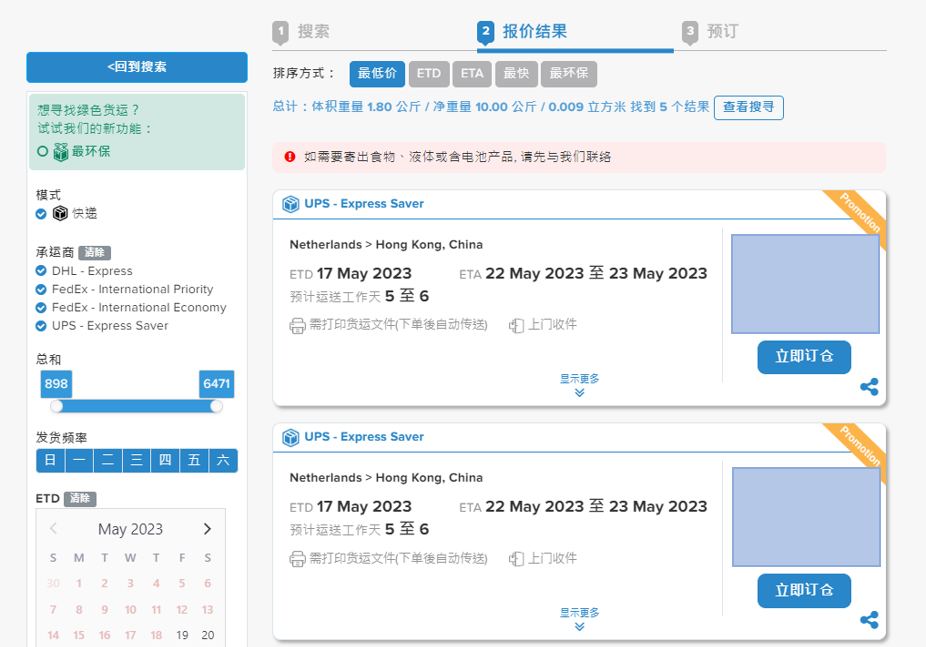Click the May 2023 calendar title
Viewport: 926px width, 647px height.
(131, 529)
